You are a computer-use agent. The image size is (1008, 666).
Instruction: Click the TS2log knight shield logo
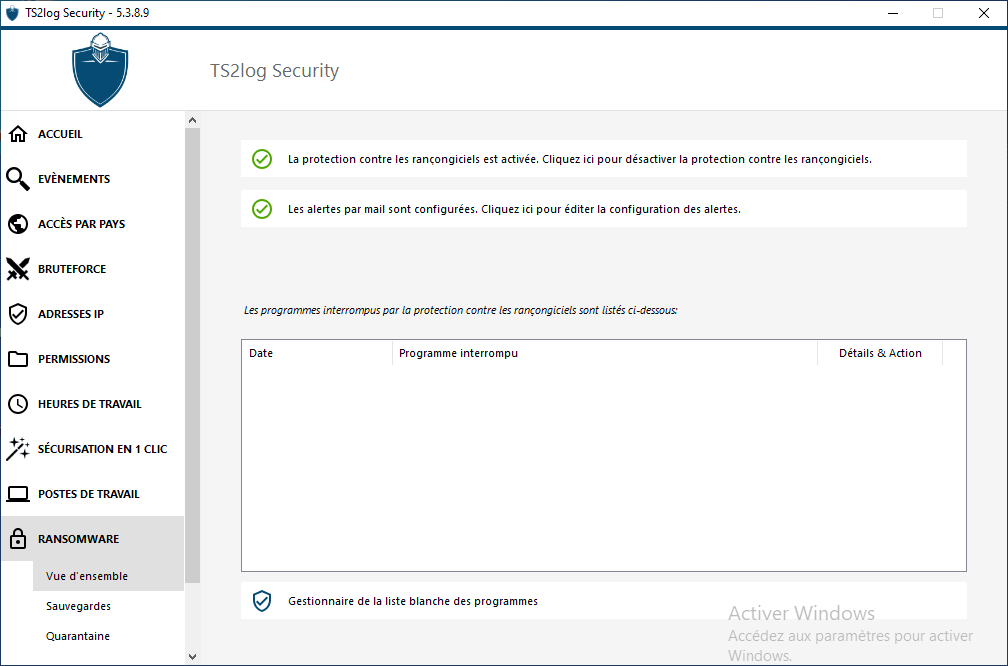pos(100,70)
